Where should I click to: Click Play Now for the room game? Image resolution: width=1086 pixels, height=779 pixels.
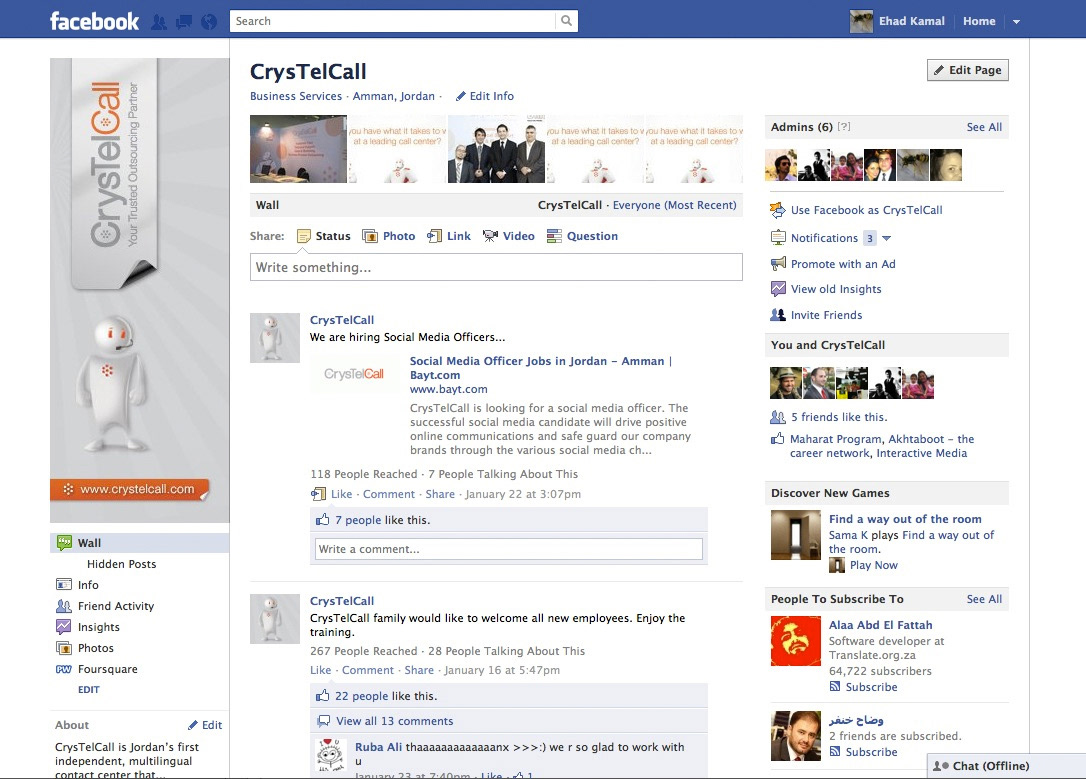coord(873,565)
